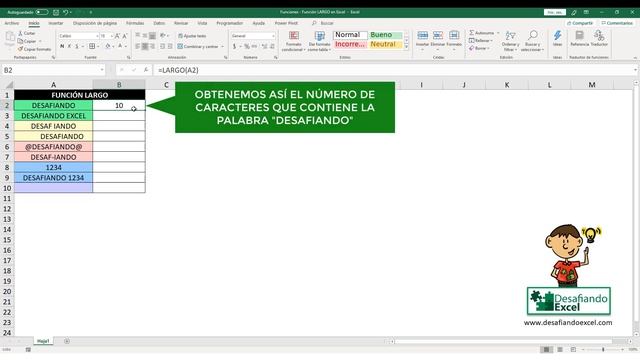This screenshot has height=360, width=640.
Task: Open the font color dropdown arrow
Action: (126, 47)
